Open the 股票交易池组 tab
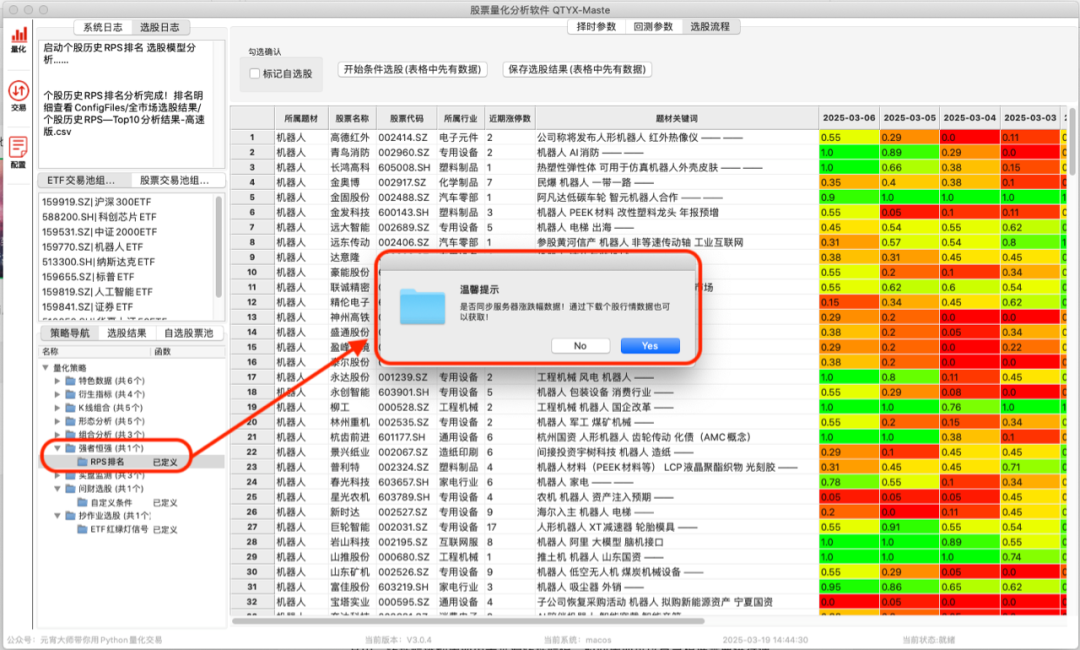 click(x=176, y=180)
